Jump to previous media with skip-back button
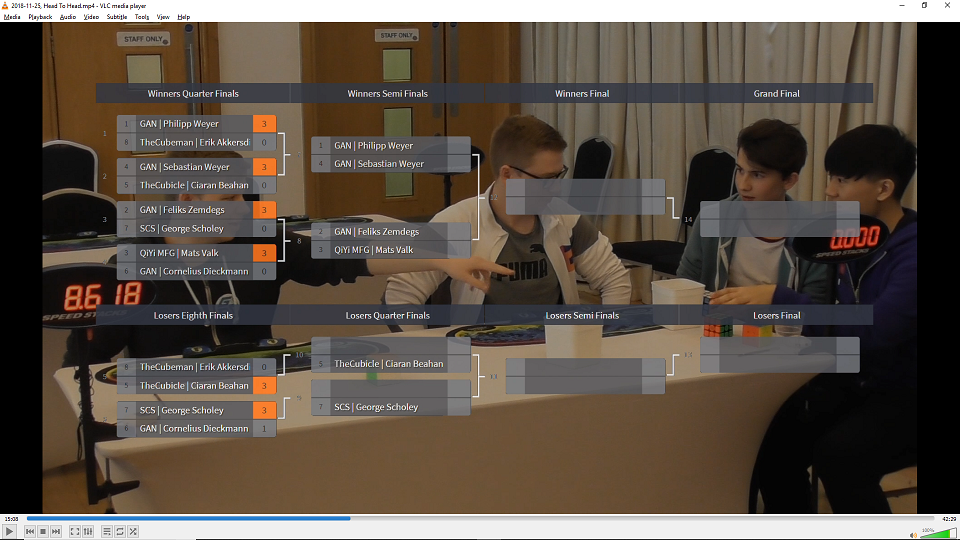Image resolution: width=960 pixels, height=540 pixels. [30, 531]
